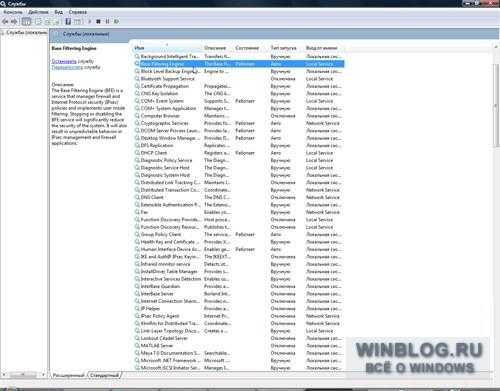Switch to the Стандартный tab
This screenshot has height=391, width=500.
coord(104,375)
